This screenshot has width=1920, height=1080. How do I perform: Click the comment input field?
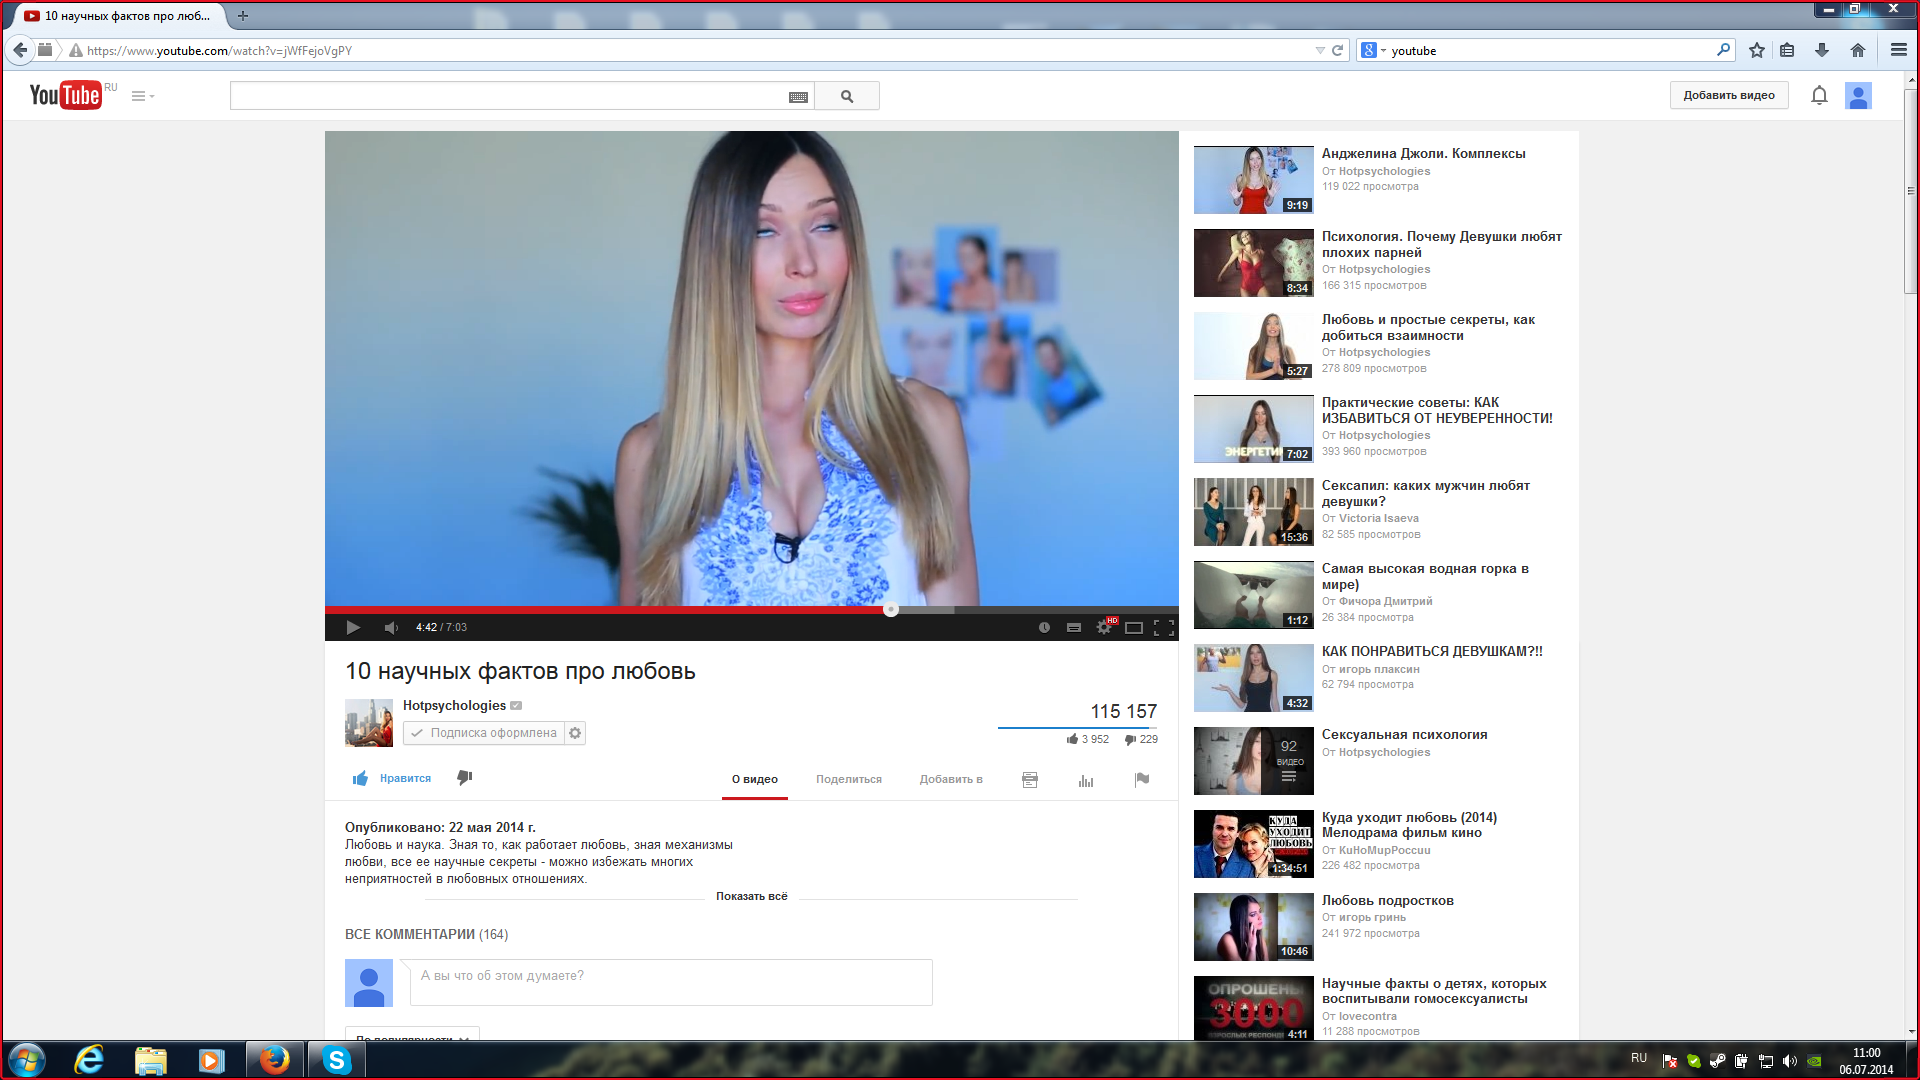click(x=671, y=982)
